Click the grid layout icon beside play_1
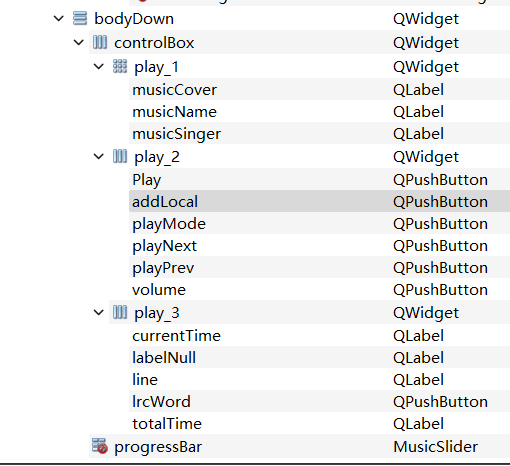This screenshot has width=510, height=466. 120,66
